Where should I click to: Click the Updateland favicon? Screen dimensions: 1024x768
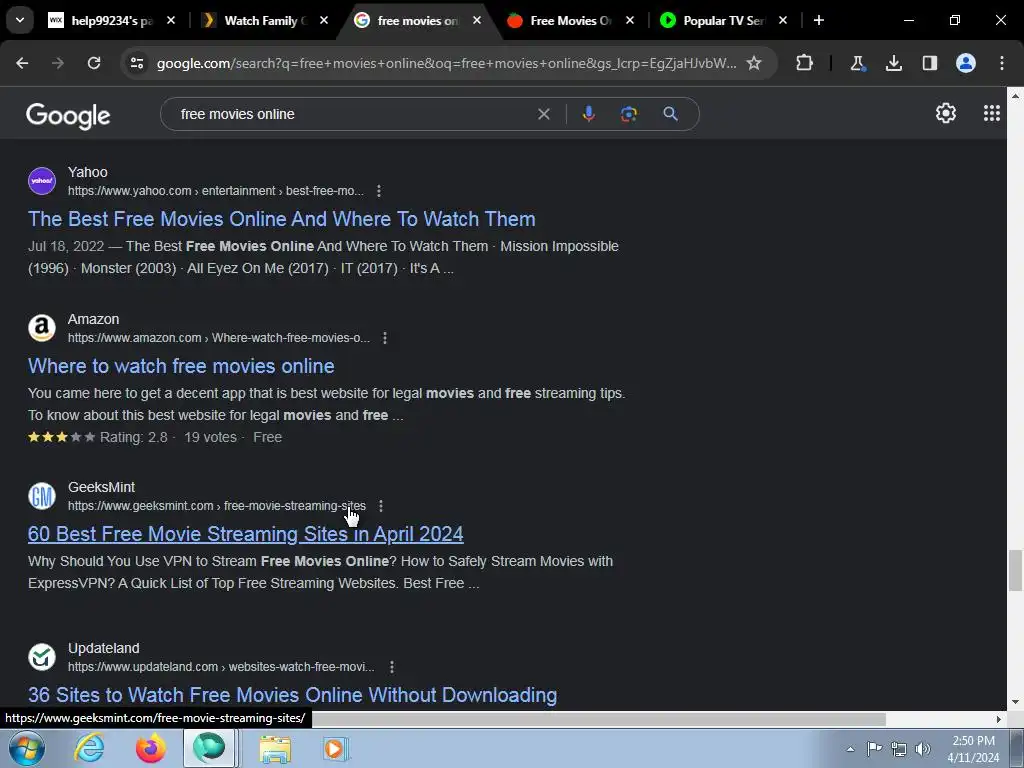tap(42, 657)
